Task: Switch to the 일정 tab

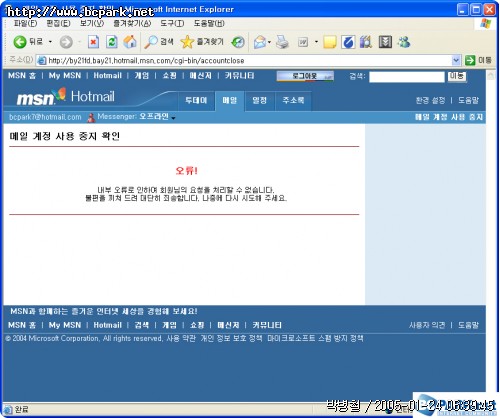Action: [x=260, y=100]
